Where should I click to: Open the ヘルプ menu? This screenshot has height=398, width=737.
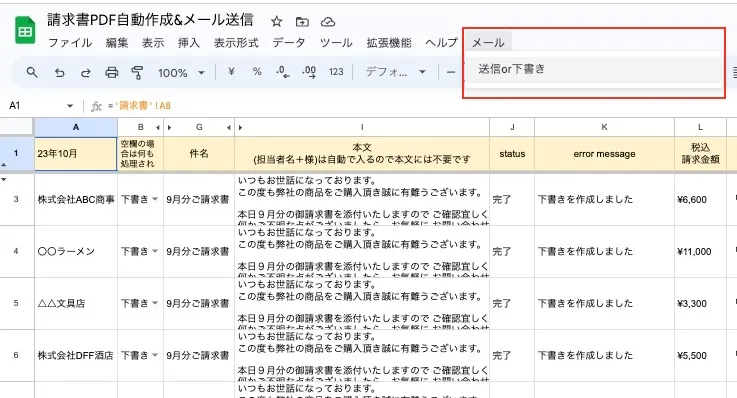coord(441,43)
